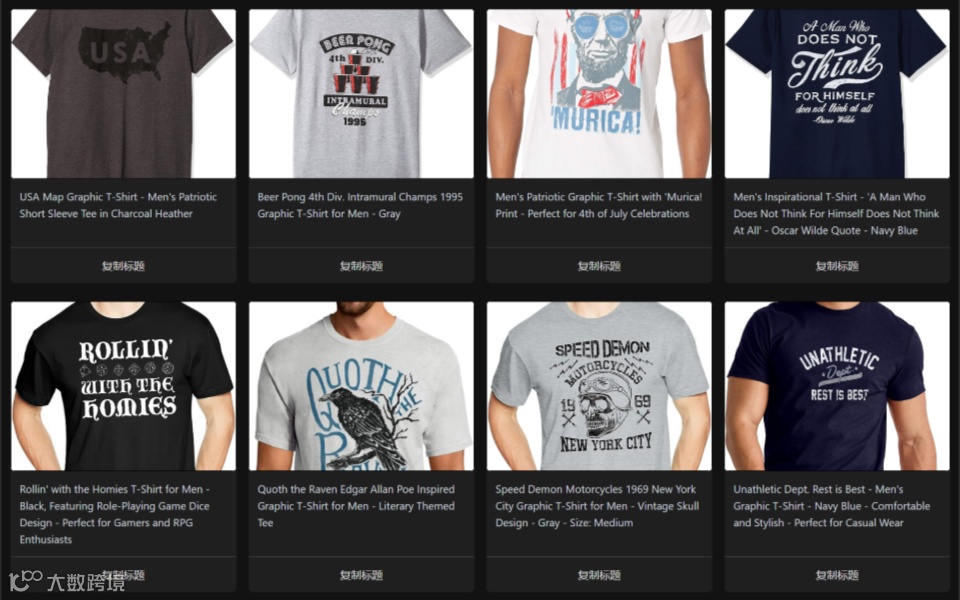Click the Speed Demon Motorcycles 1969 title text
Viewport: 960px width, 600px height.
click(597, 506)
